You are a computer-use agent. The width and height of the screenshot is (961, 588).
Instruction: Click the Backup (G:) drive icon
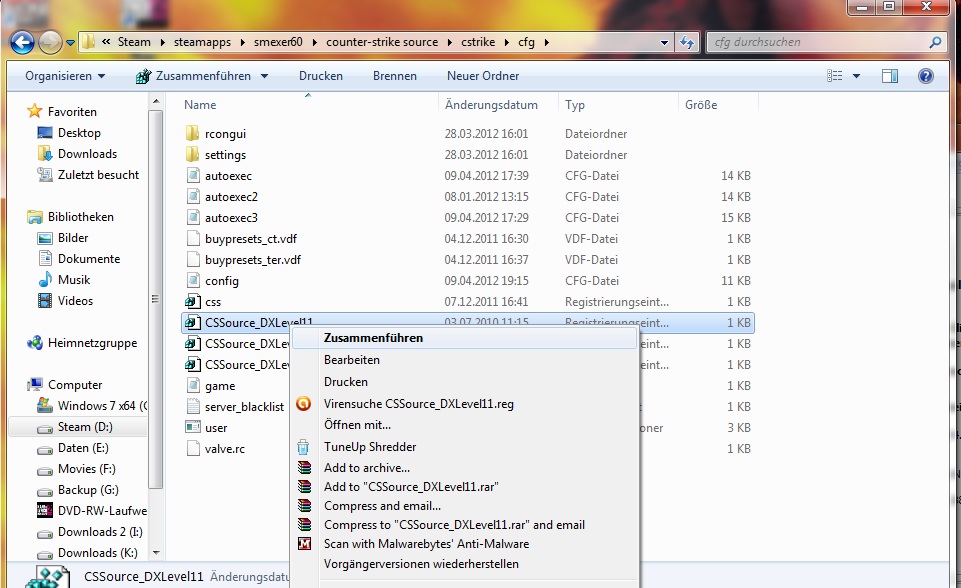tap(45, 491)
